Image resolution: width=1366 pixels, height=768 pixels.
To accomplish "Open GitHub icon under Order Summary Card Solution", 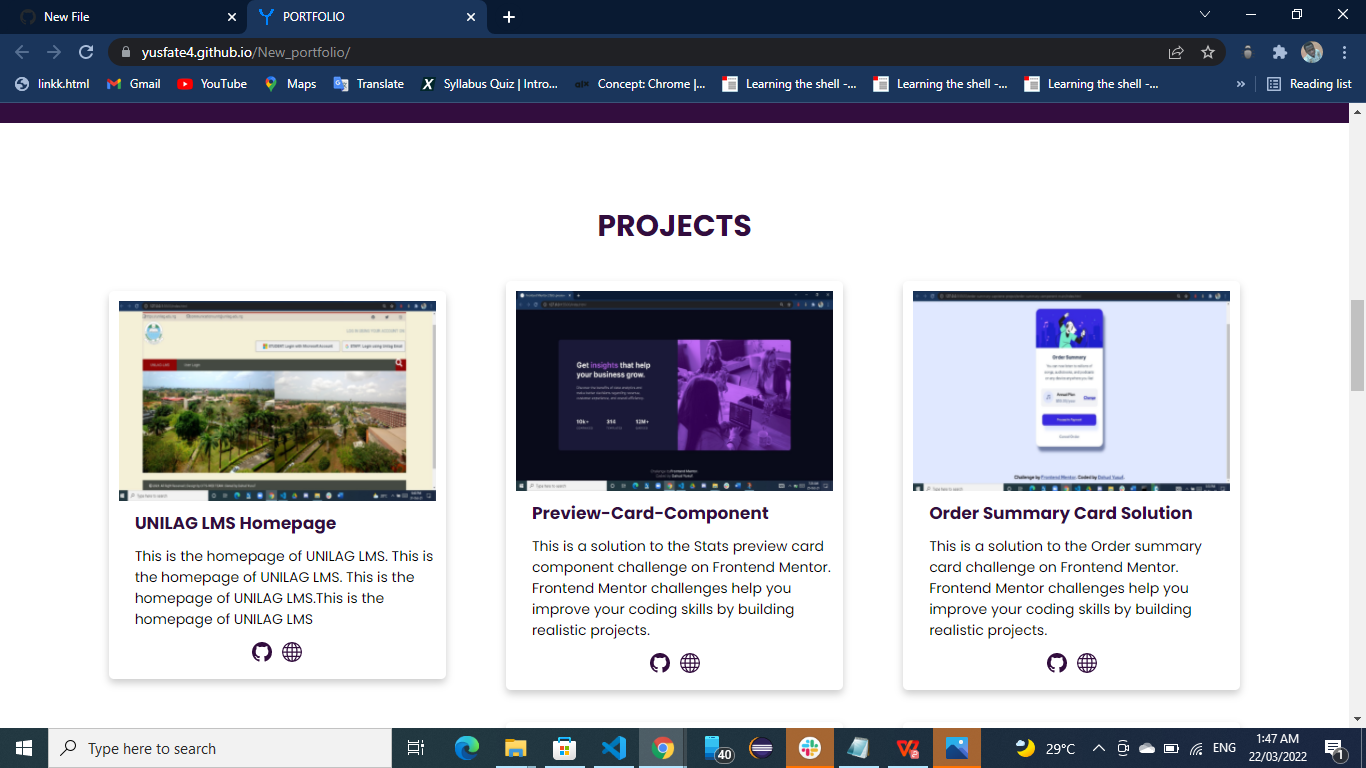I will coord(1057,663).
